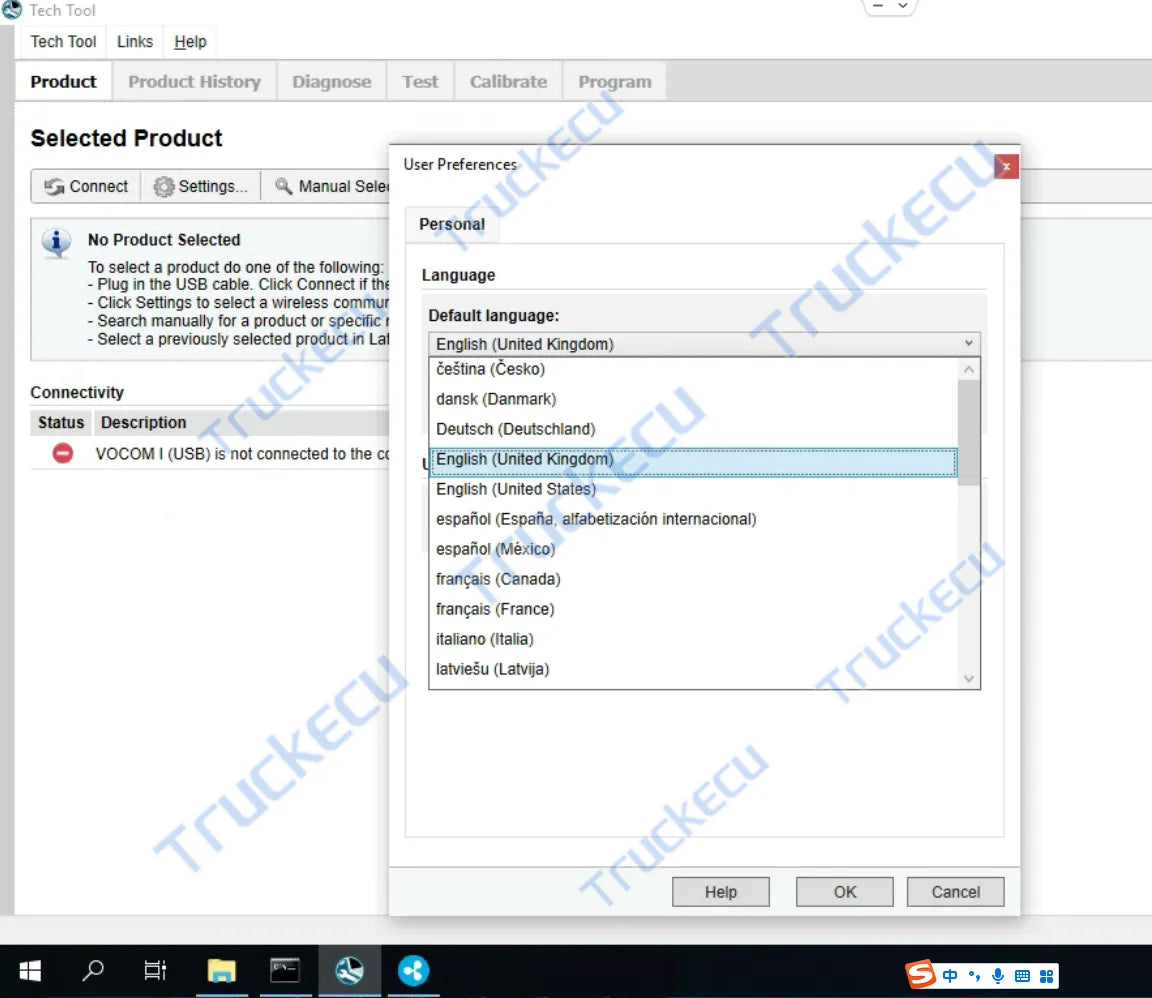This screenshot has height=998, width=1152.
Task: Open Task View on the taskbar
Action: point(155,970)
